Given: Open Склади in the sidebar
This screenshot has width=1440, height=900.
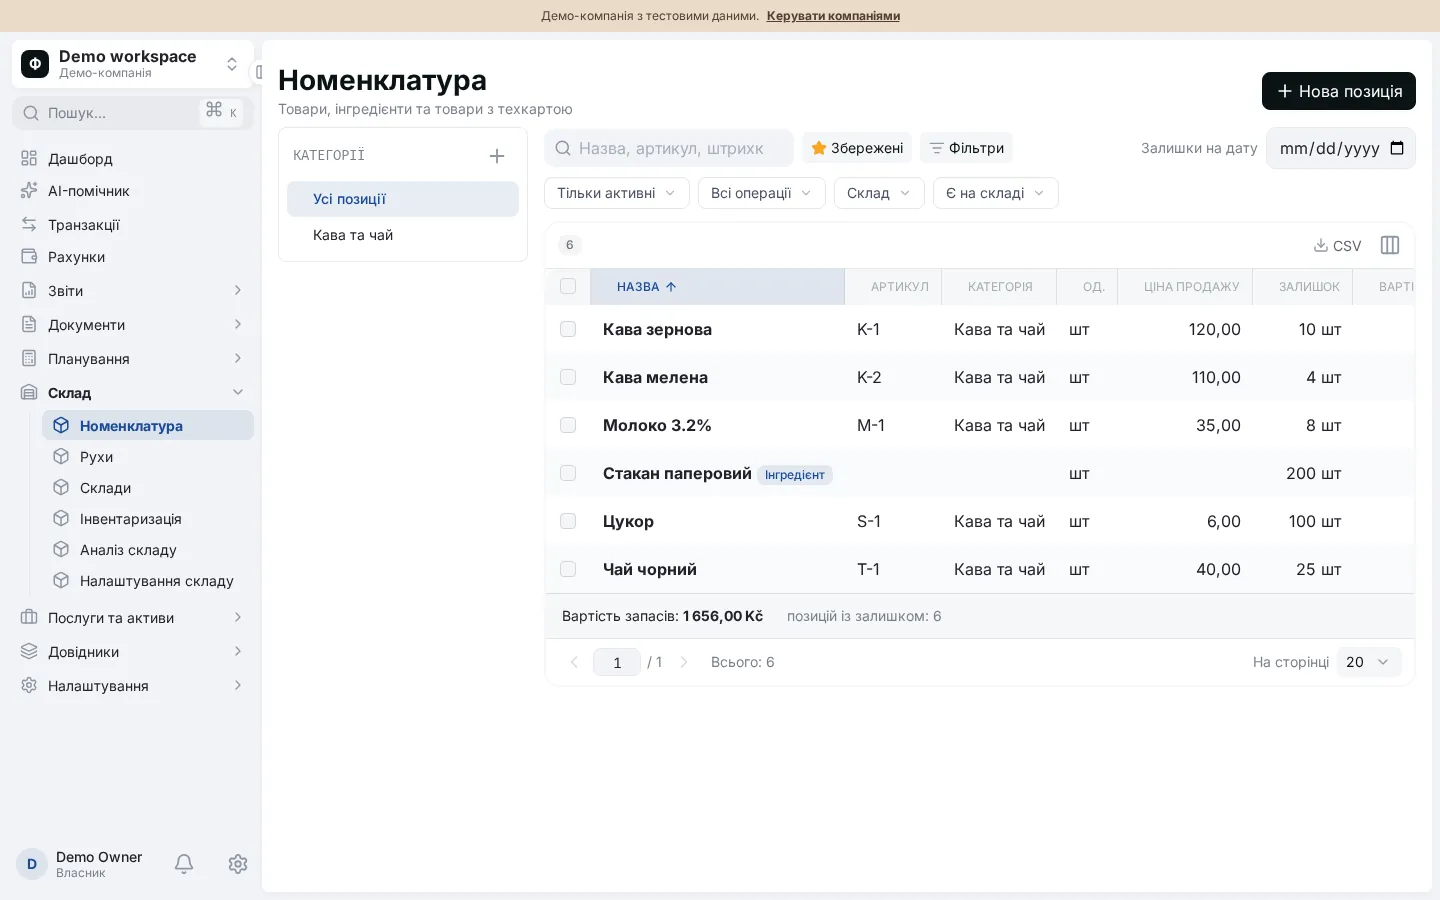Looking at the screenshot, I should tap(148, 488).
